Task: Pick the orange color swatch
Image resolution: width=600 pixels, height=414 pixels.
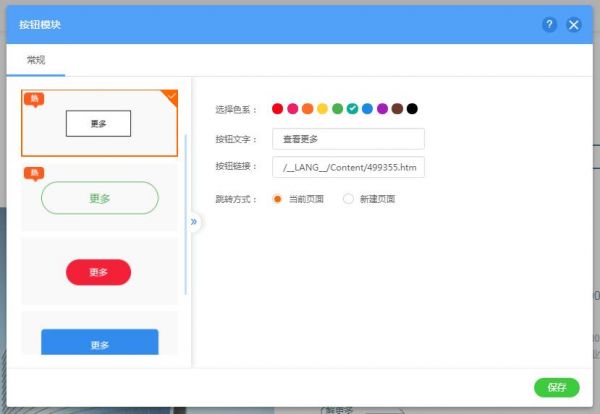Action: click(308, 109)
